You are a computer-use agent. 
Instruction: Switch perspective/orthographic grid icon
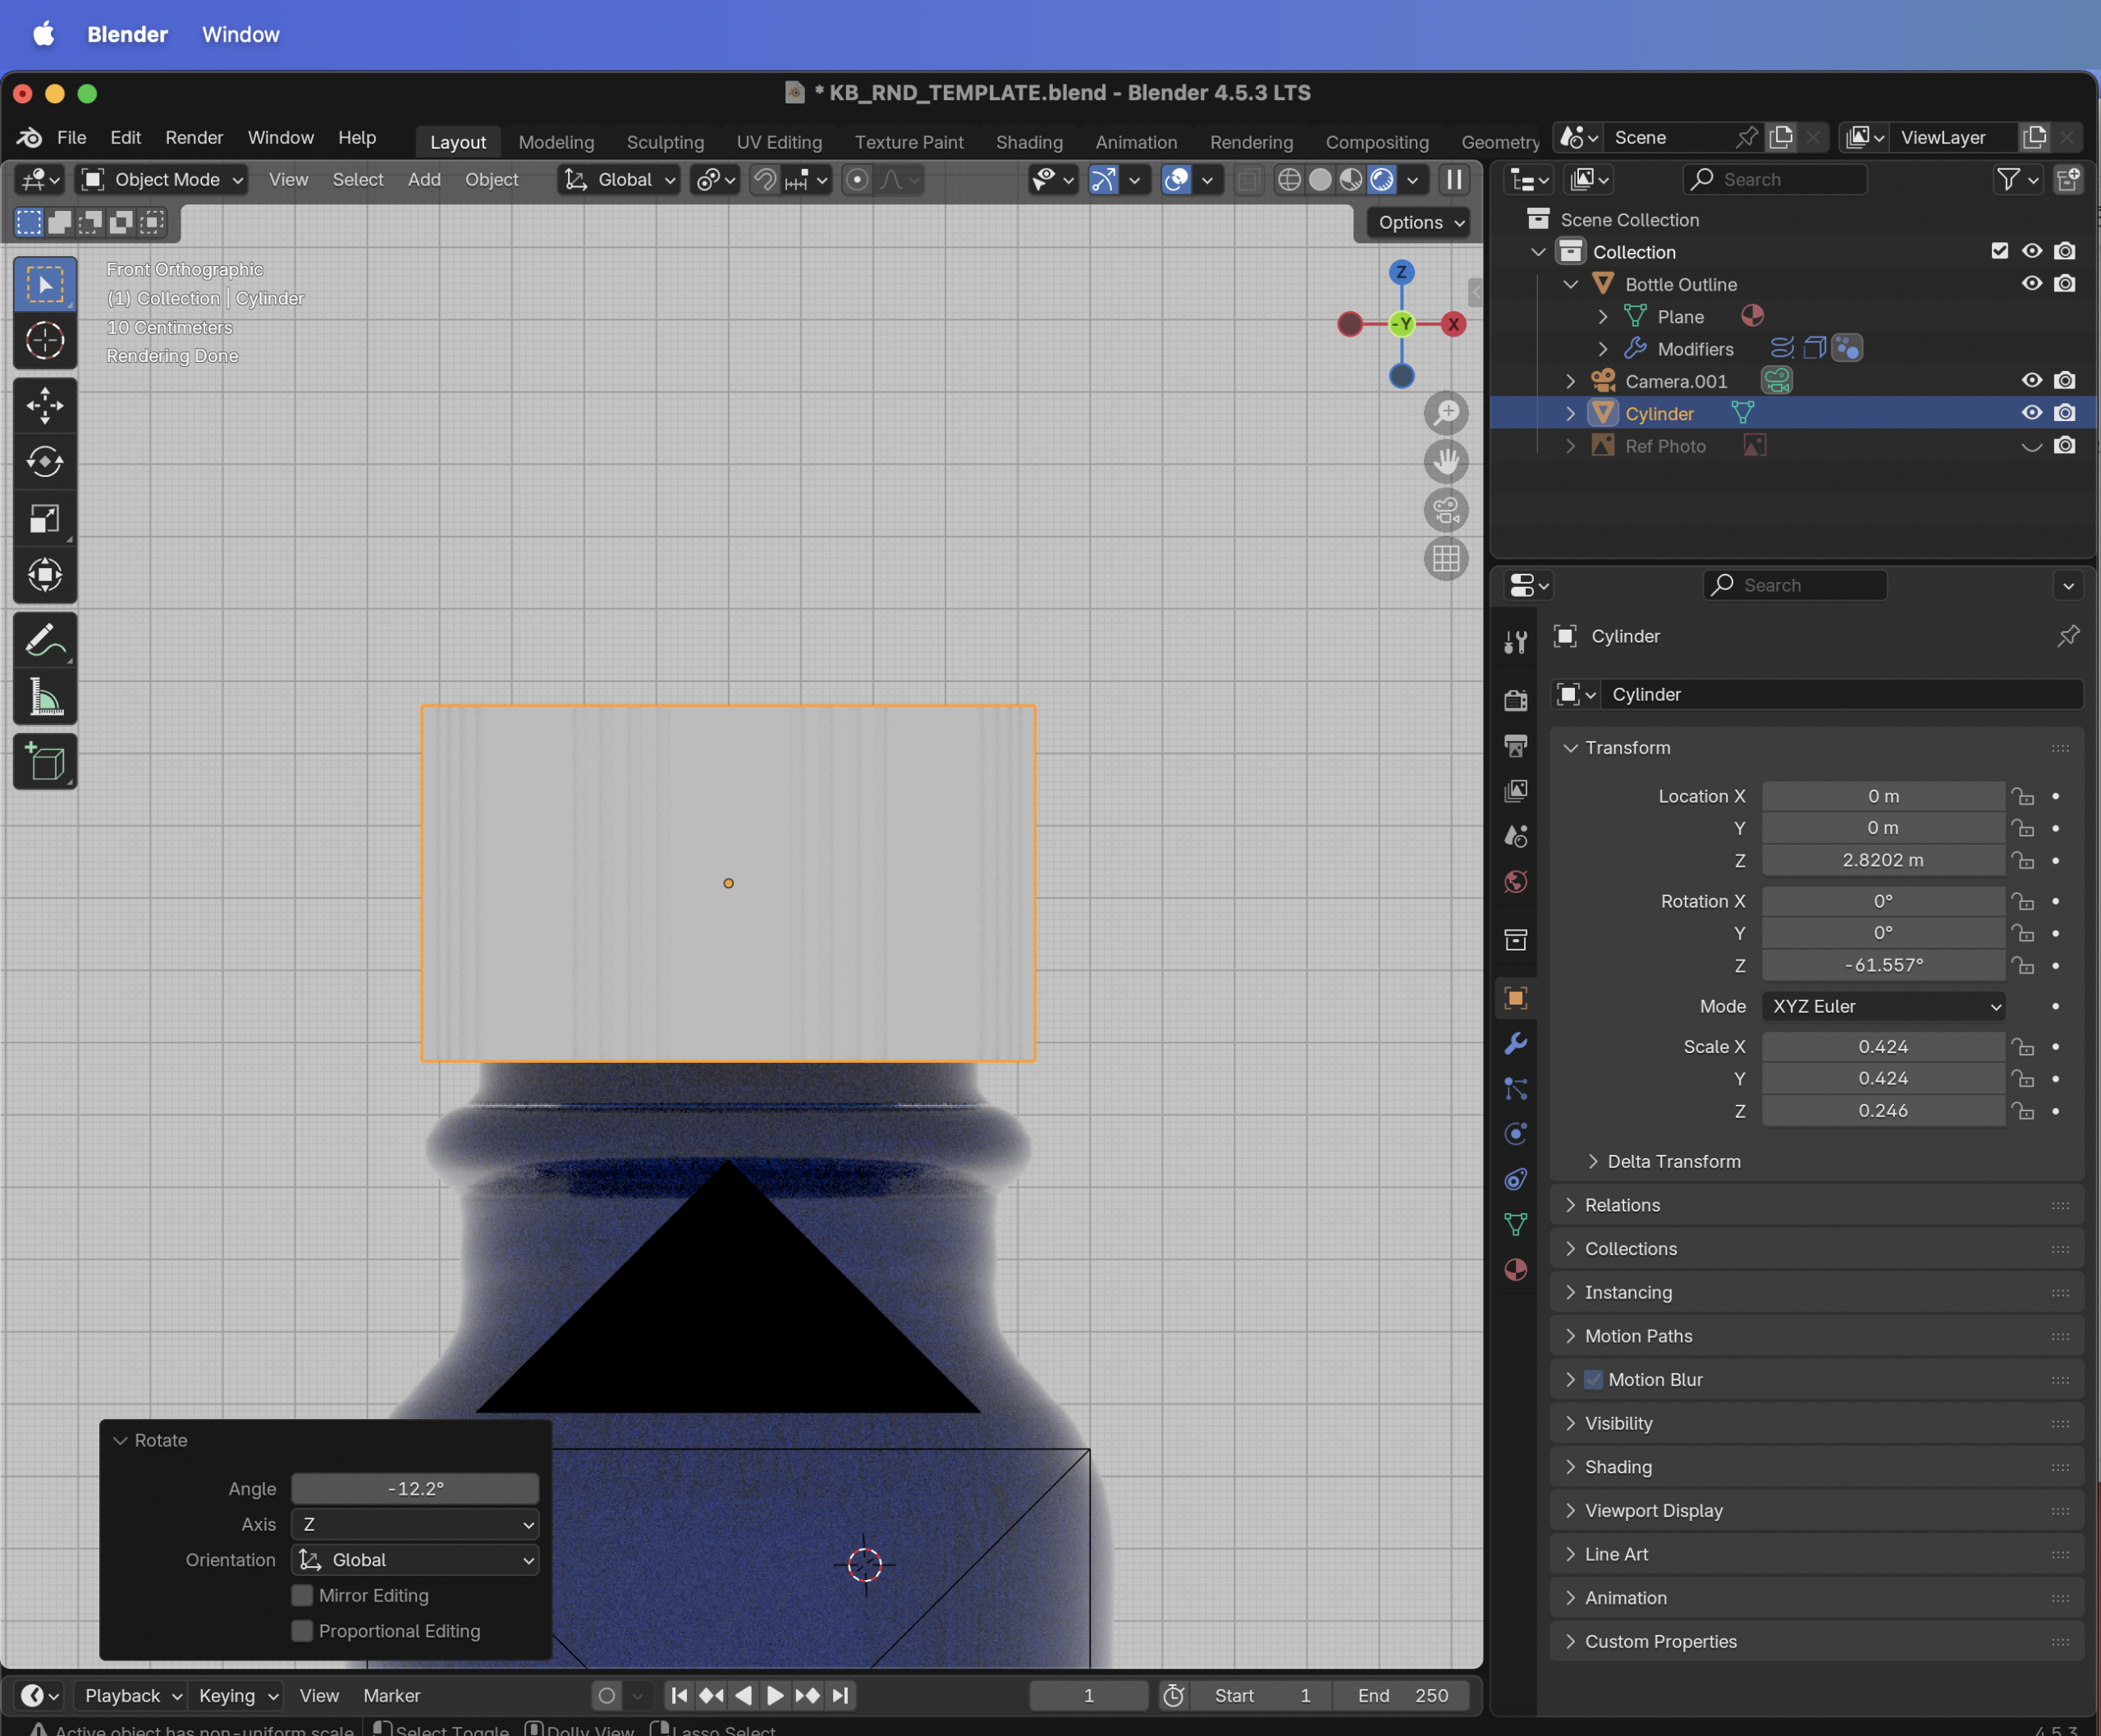click(1446, 558)
